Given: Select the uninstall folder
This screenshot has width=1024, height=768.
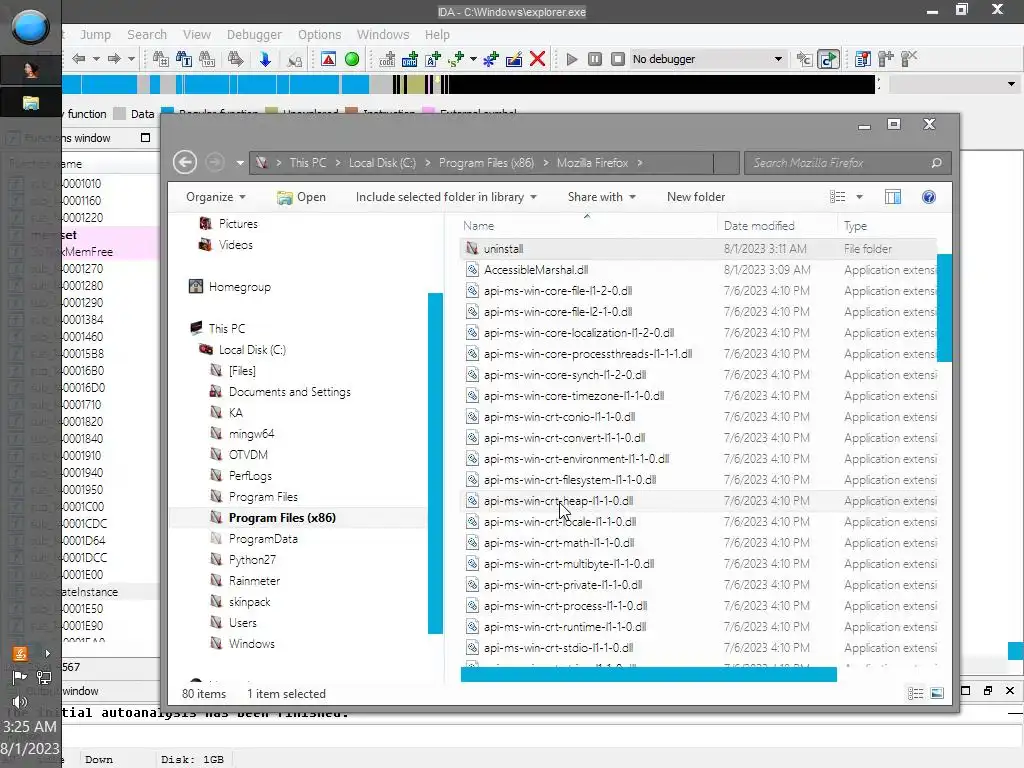Looking at the screenshot, I should [x=699, y=249].
